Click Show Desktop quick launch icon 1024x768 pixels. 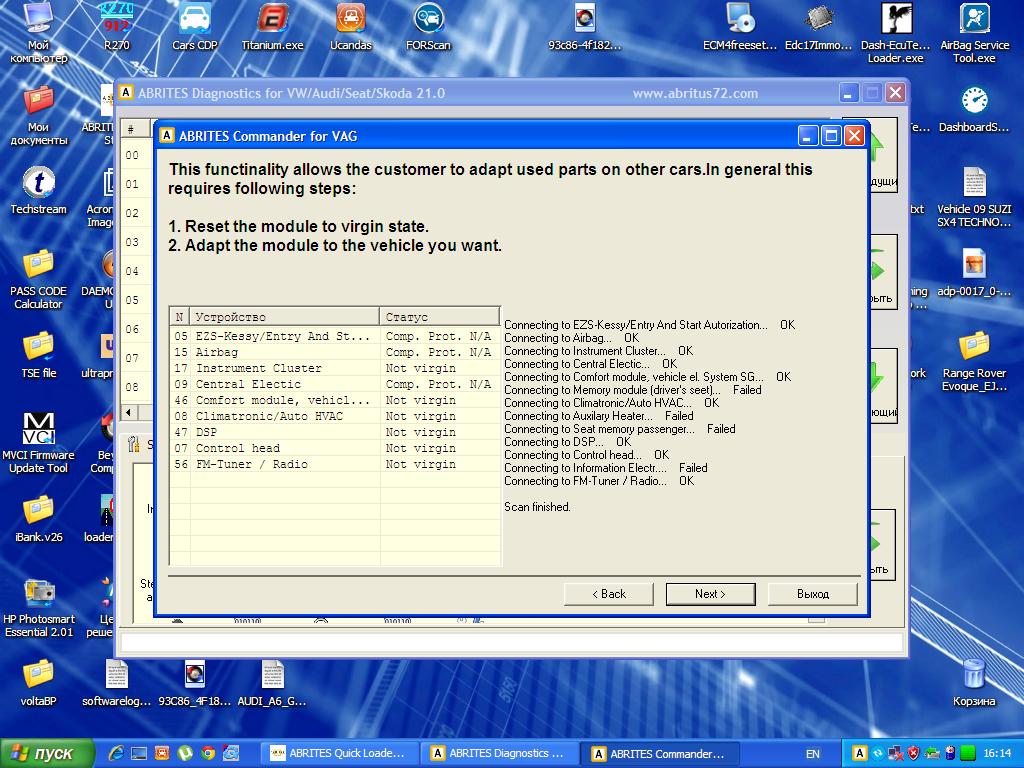(x=139, y=753)
